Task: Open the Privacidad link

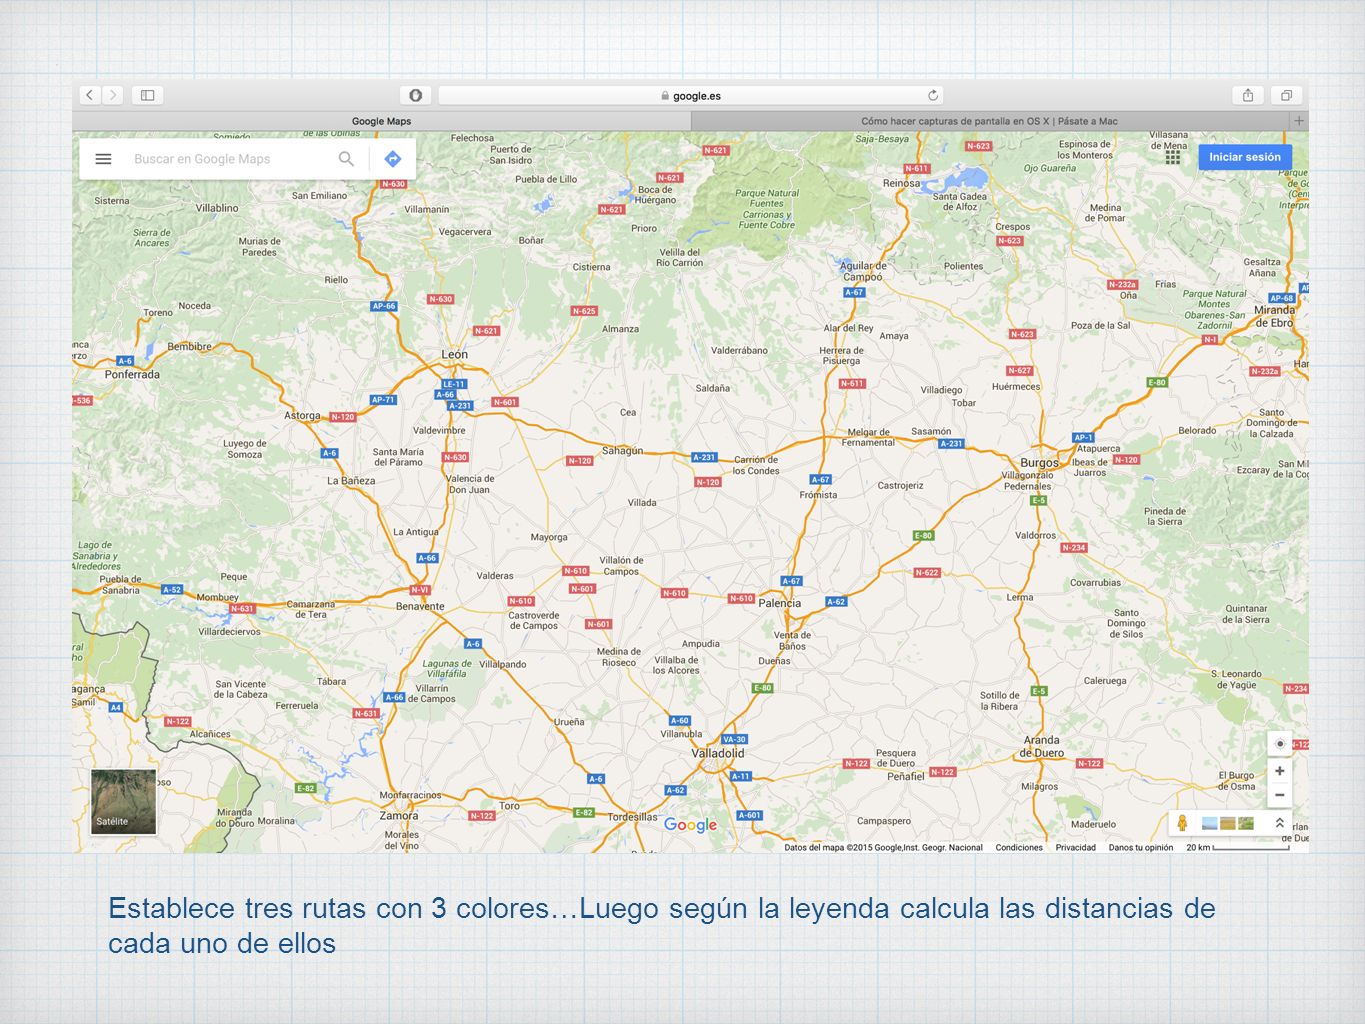Action: click(x=1076, y=848)
